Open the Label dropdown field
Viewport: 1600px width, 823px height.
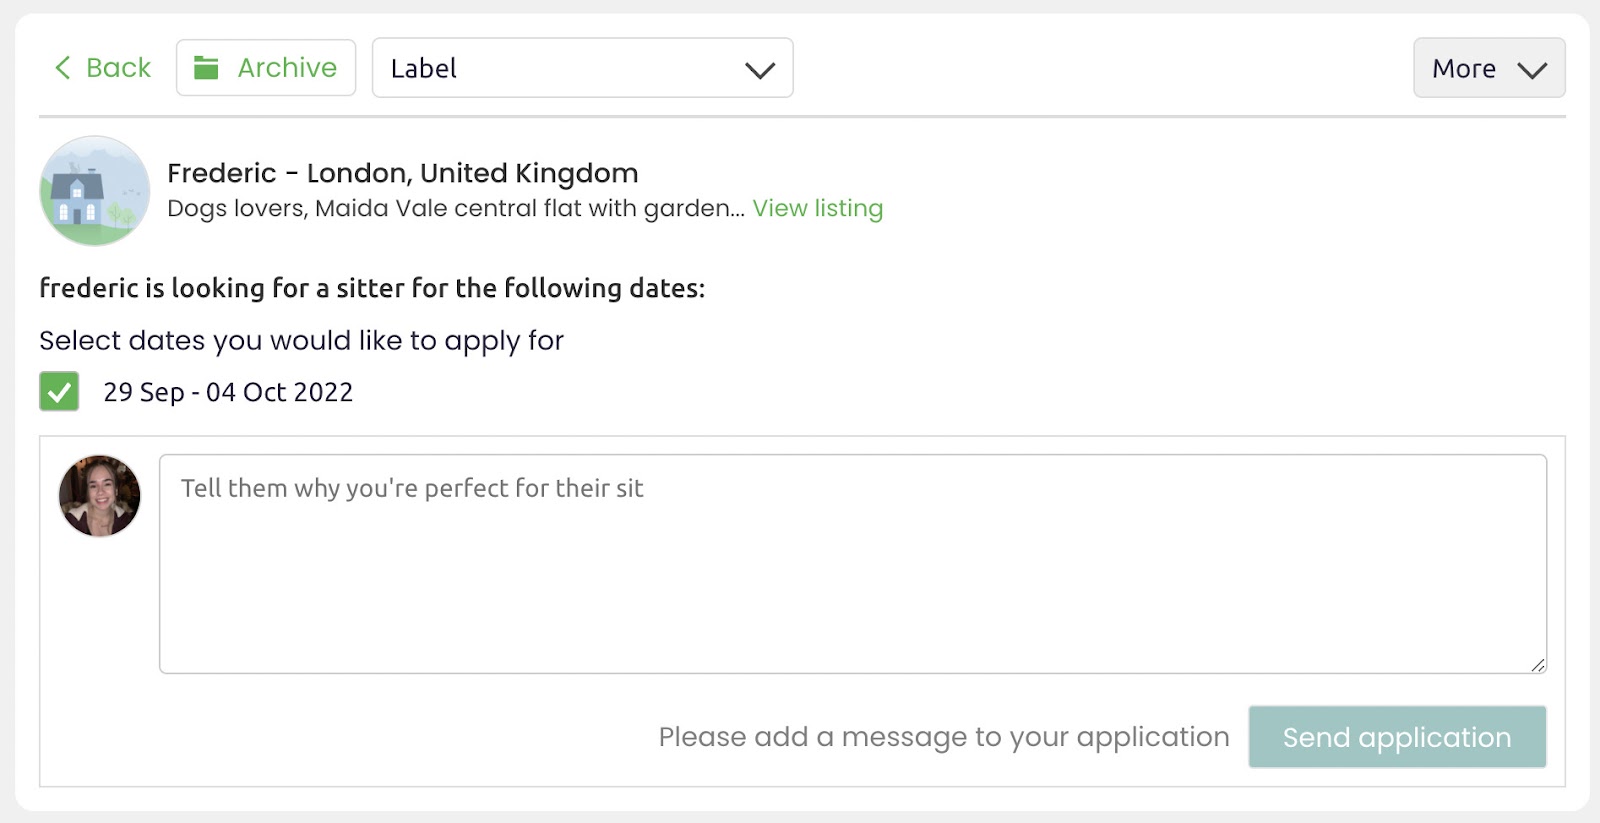[560, 68]
